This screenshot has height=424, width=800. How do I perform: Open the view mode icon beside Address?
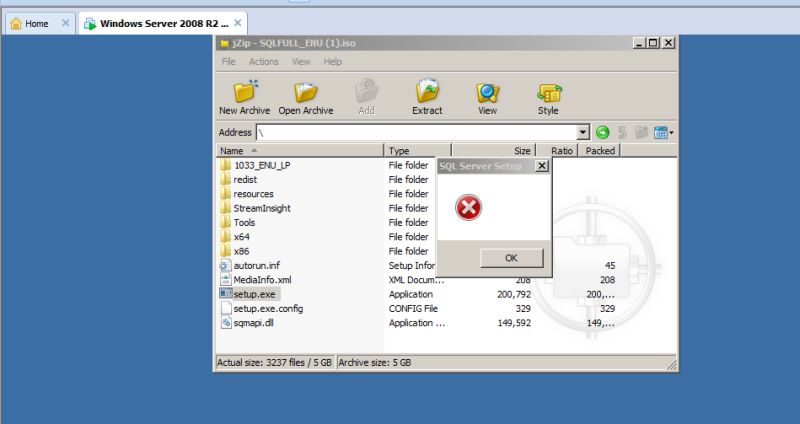click(x=663, y=133)
